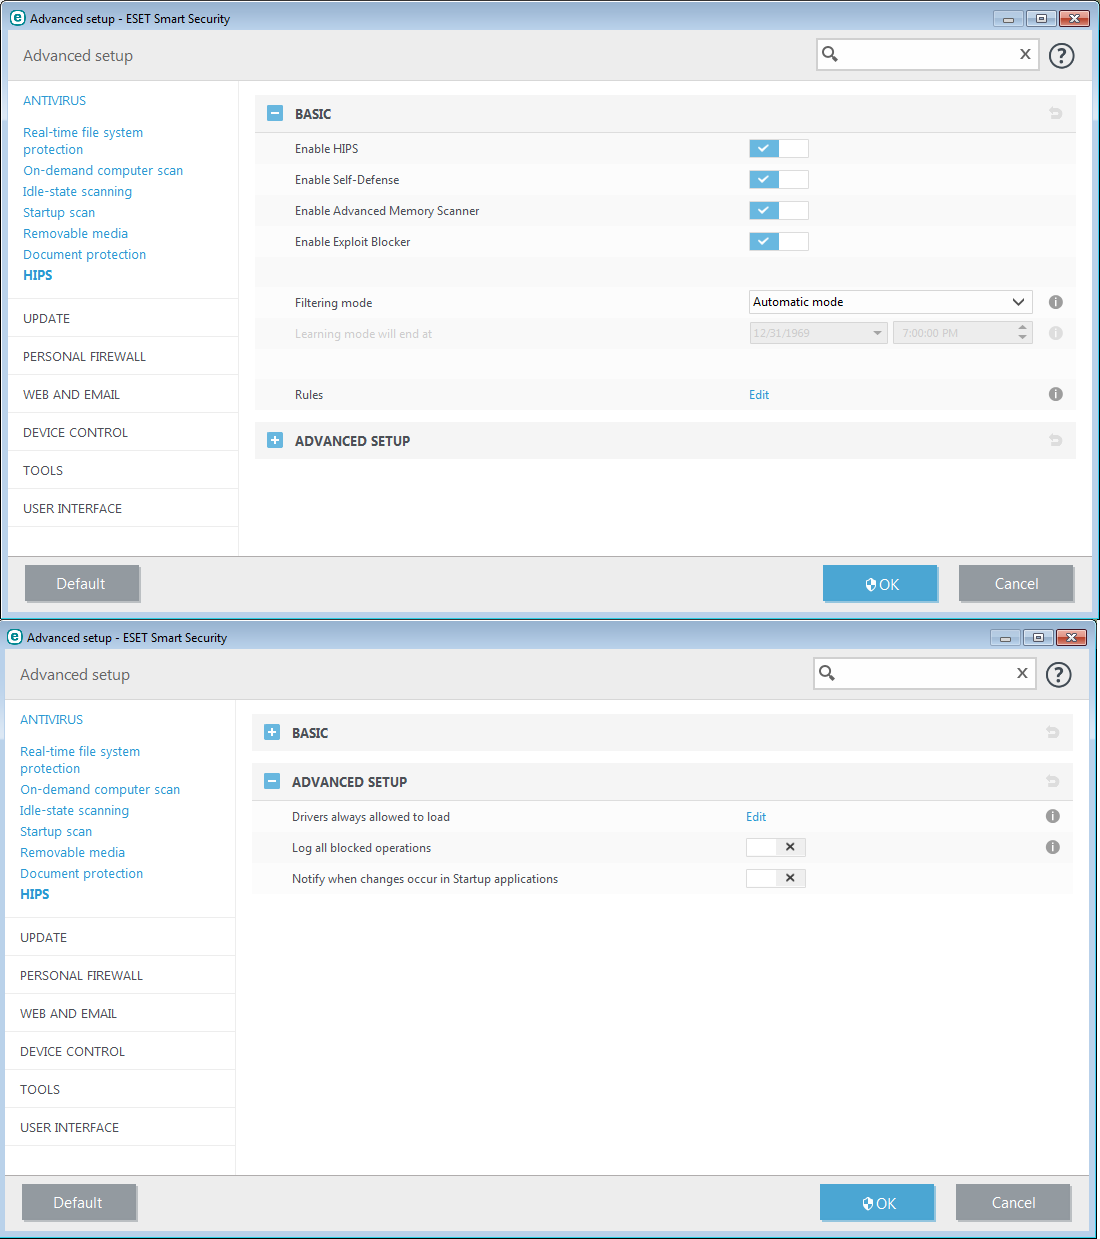
Task: Select PERSONAL FIREWALL in the sidebar
Action: click(x=84, y=356)
